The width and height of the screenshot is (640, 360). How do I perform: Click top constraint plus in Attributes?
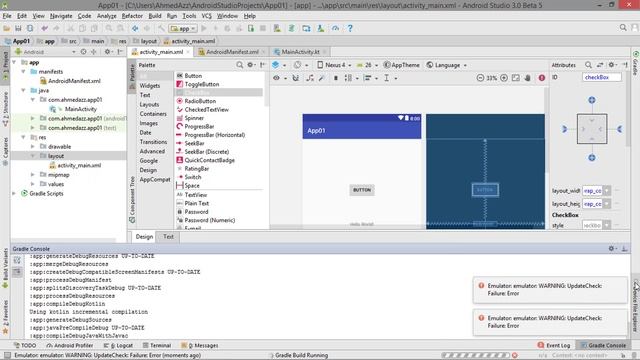pos(592,100)
